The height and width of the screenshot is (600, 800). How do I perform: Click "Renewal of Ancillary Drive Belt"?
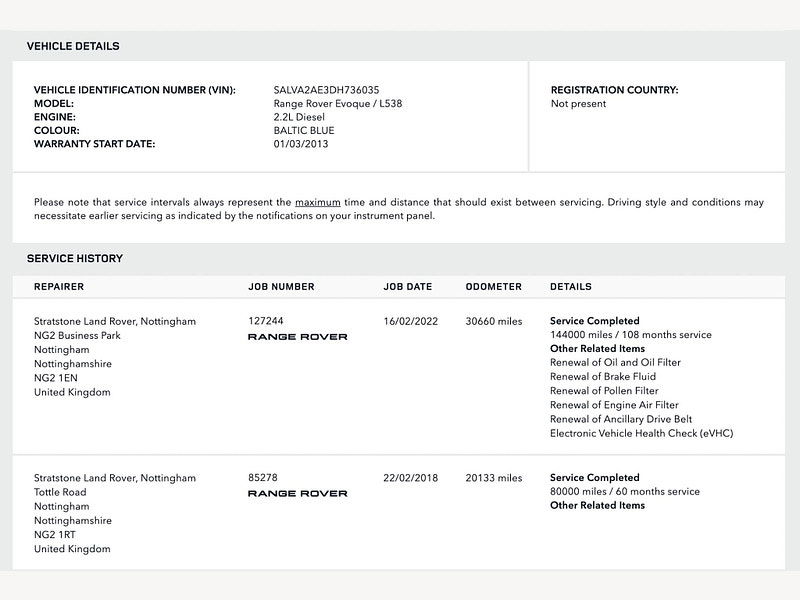tap(621, 419)
